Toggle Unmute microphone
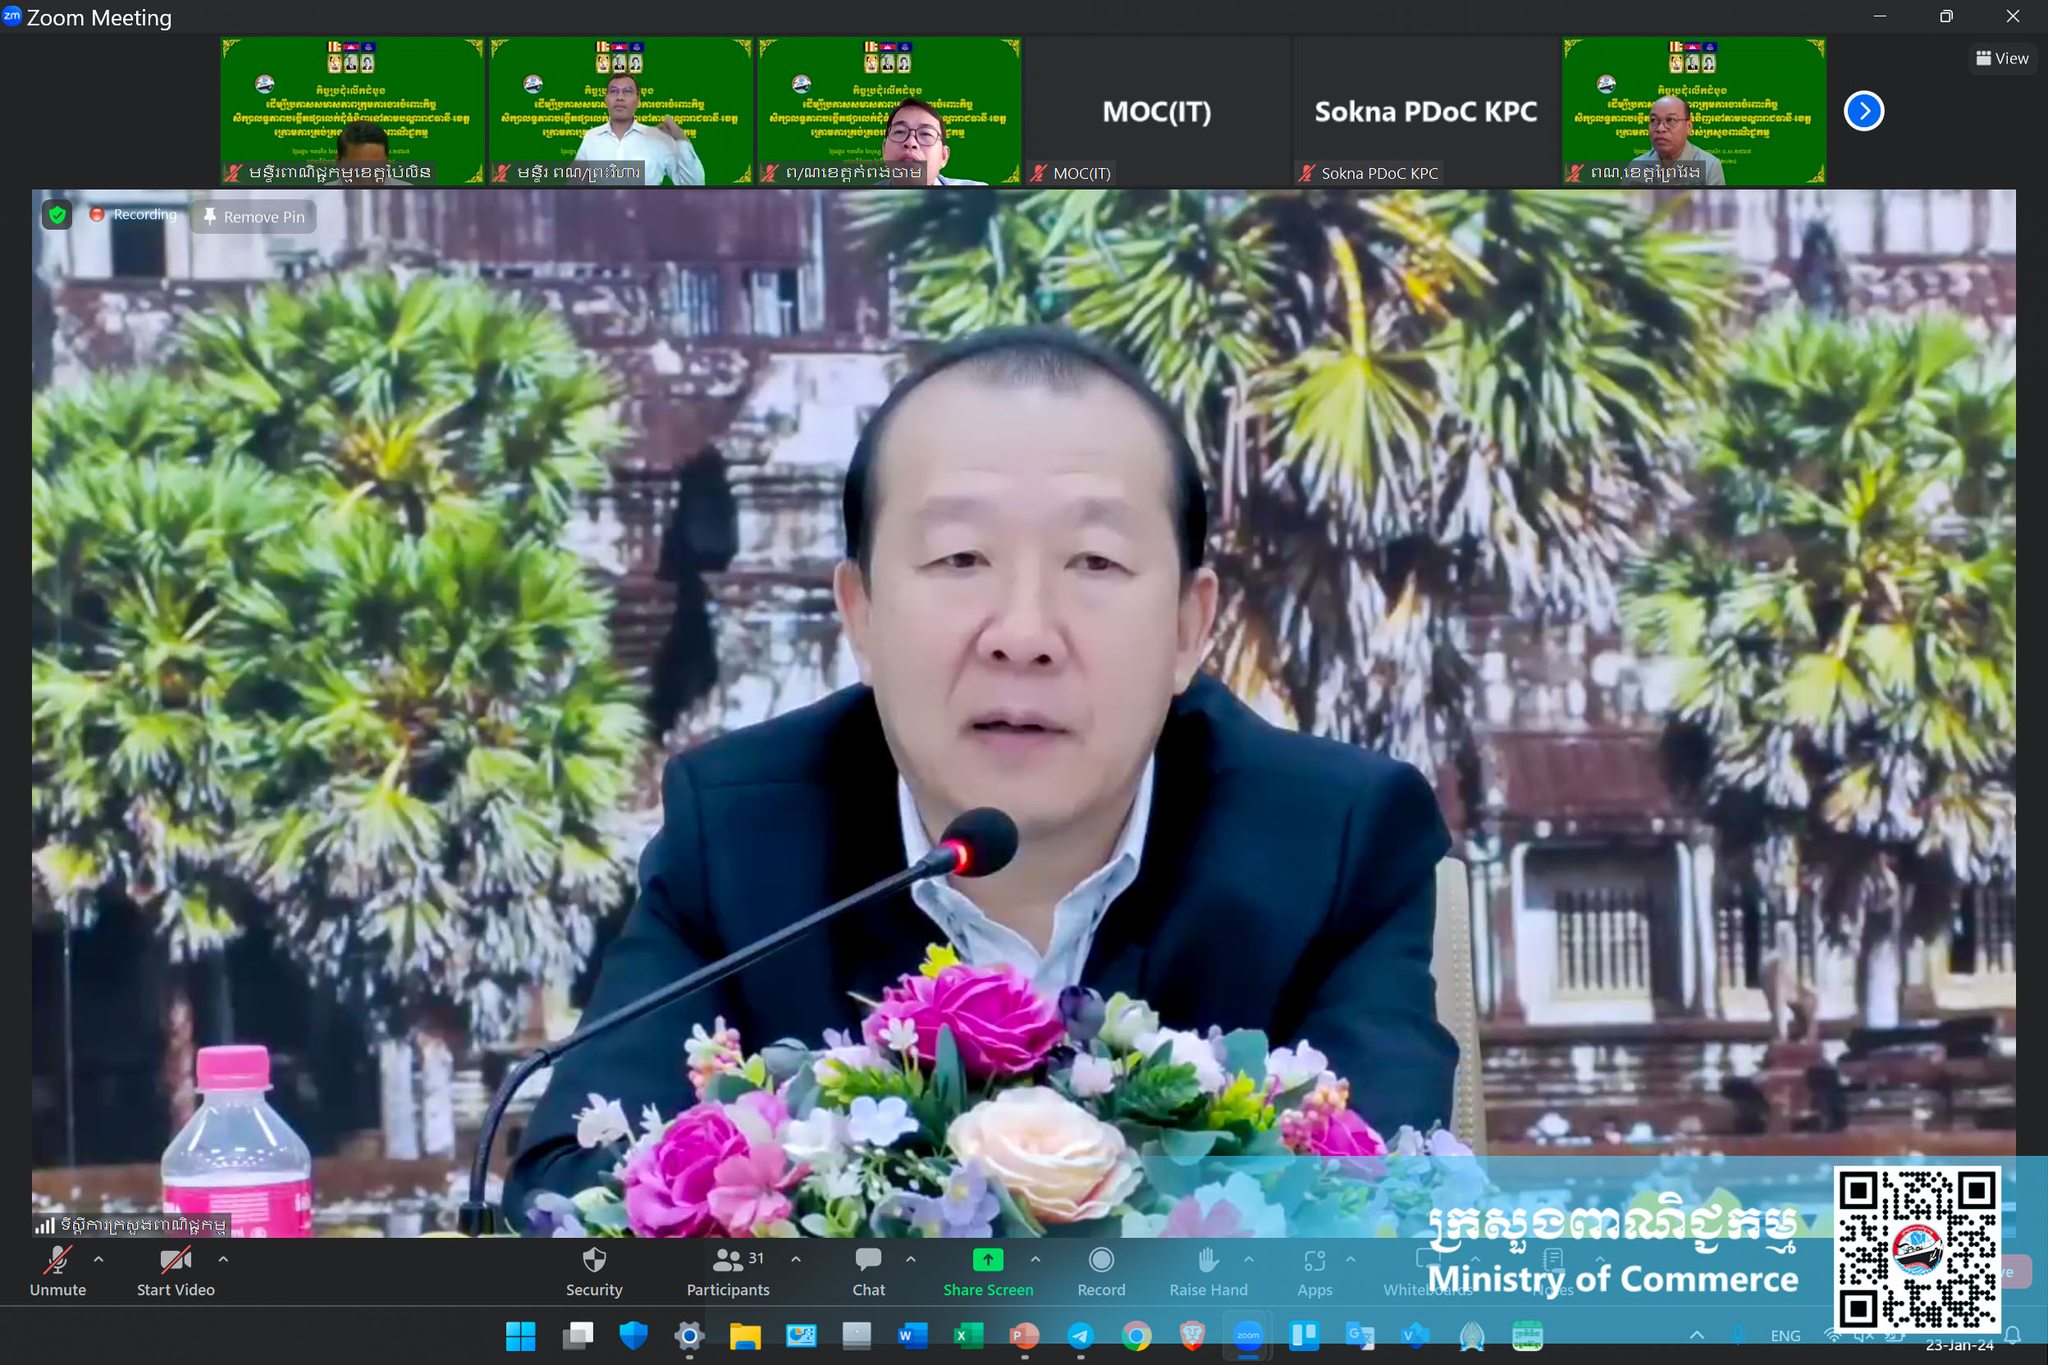This screenshot has width=2048, height=1365. point(57,1262)
